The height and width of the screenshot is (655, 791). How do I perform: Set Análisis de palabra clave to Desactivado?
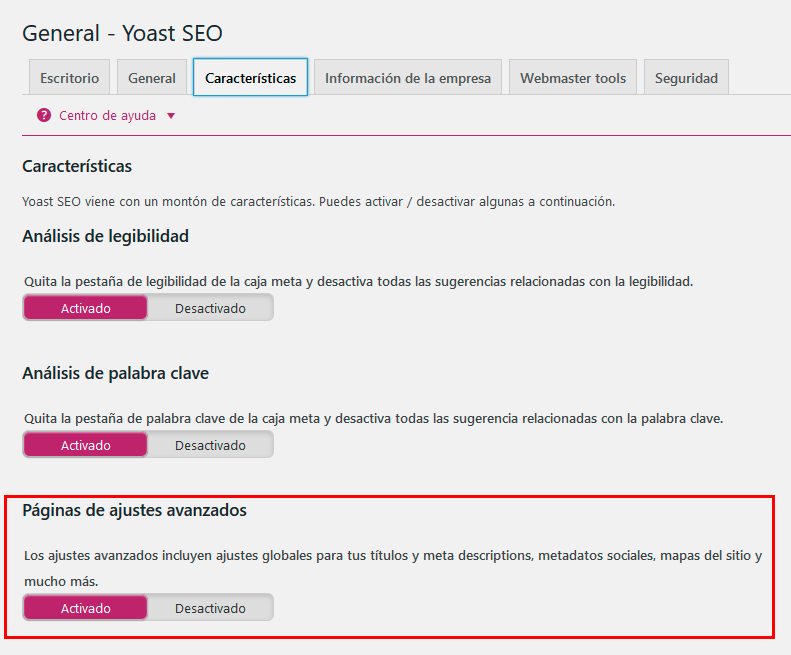pos(210,445)
